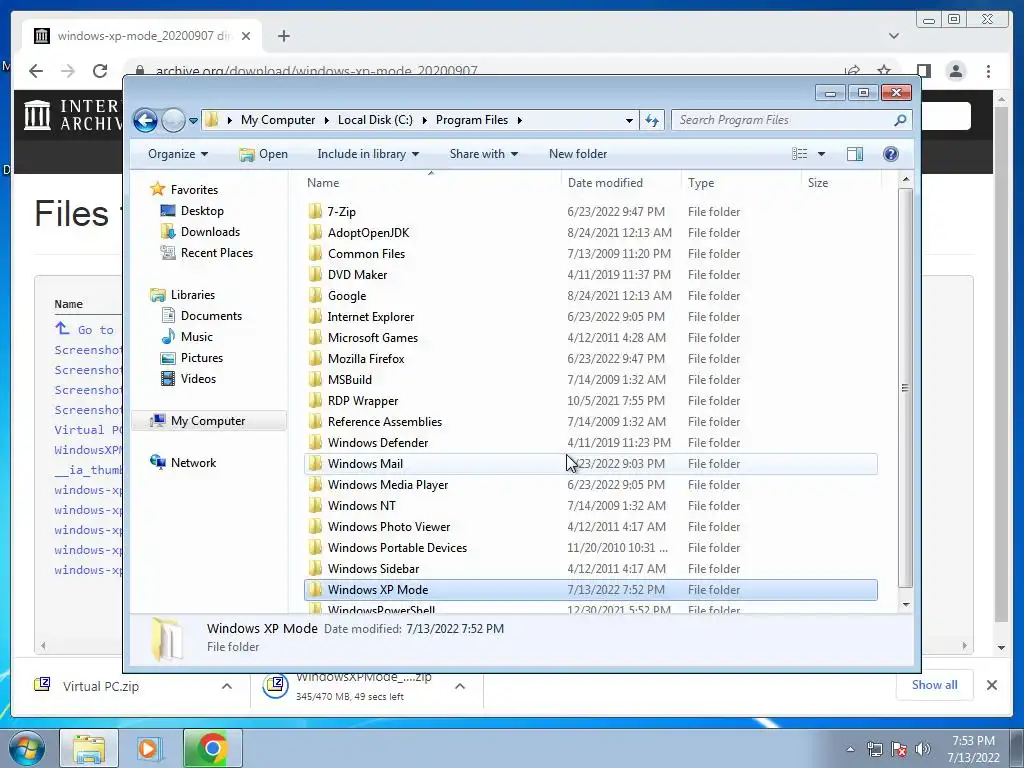Select the 7-Zip folder icon
The height and width of the screenshot is (768, 1024).
[315, 212]
